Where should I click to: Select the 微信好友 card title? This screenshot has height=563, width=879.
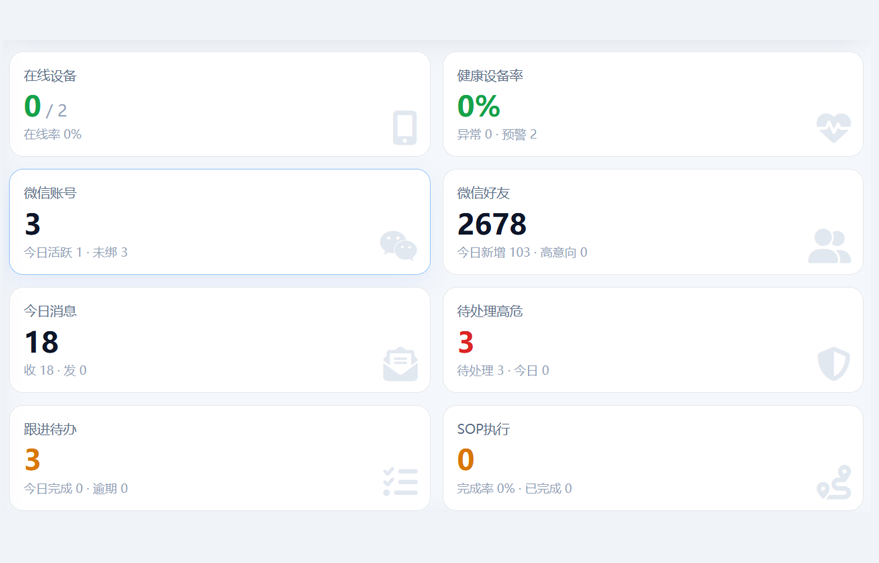pos(483,193)
